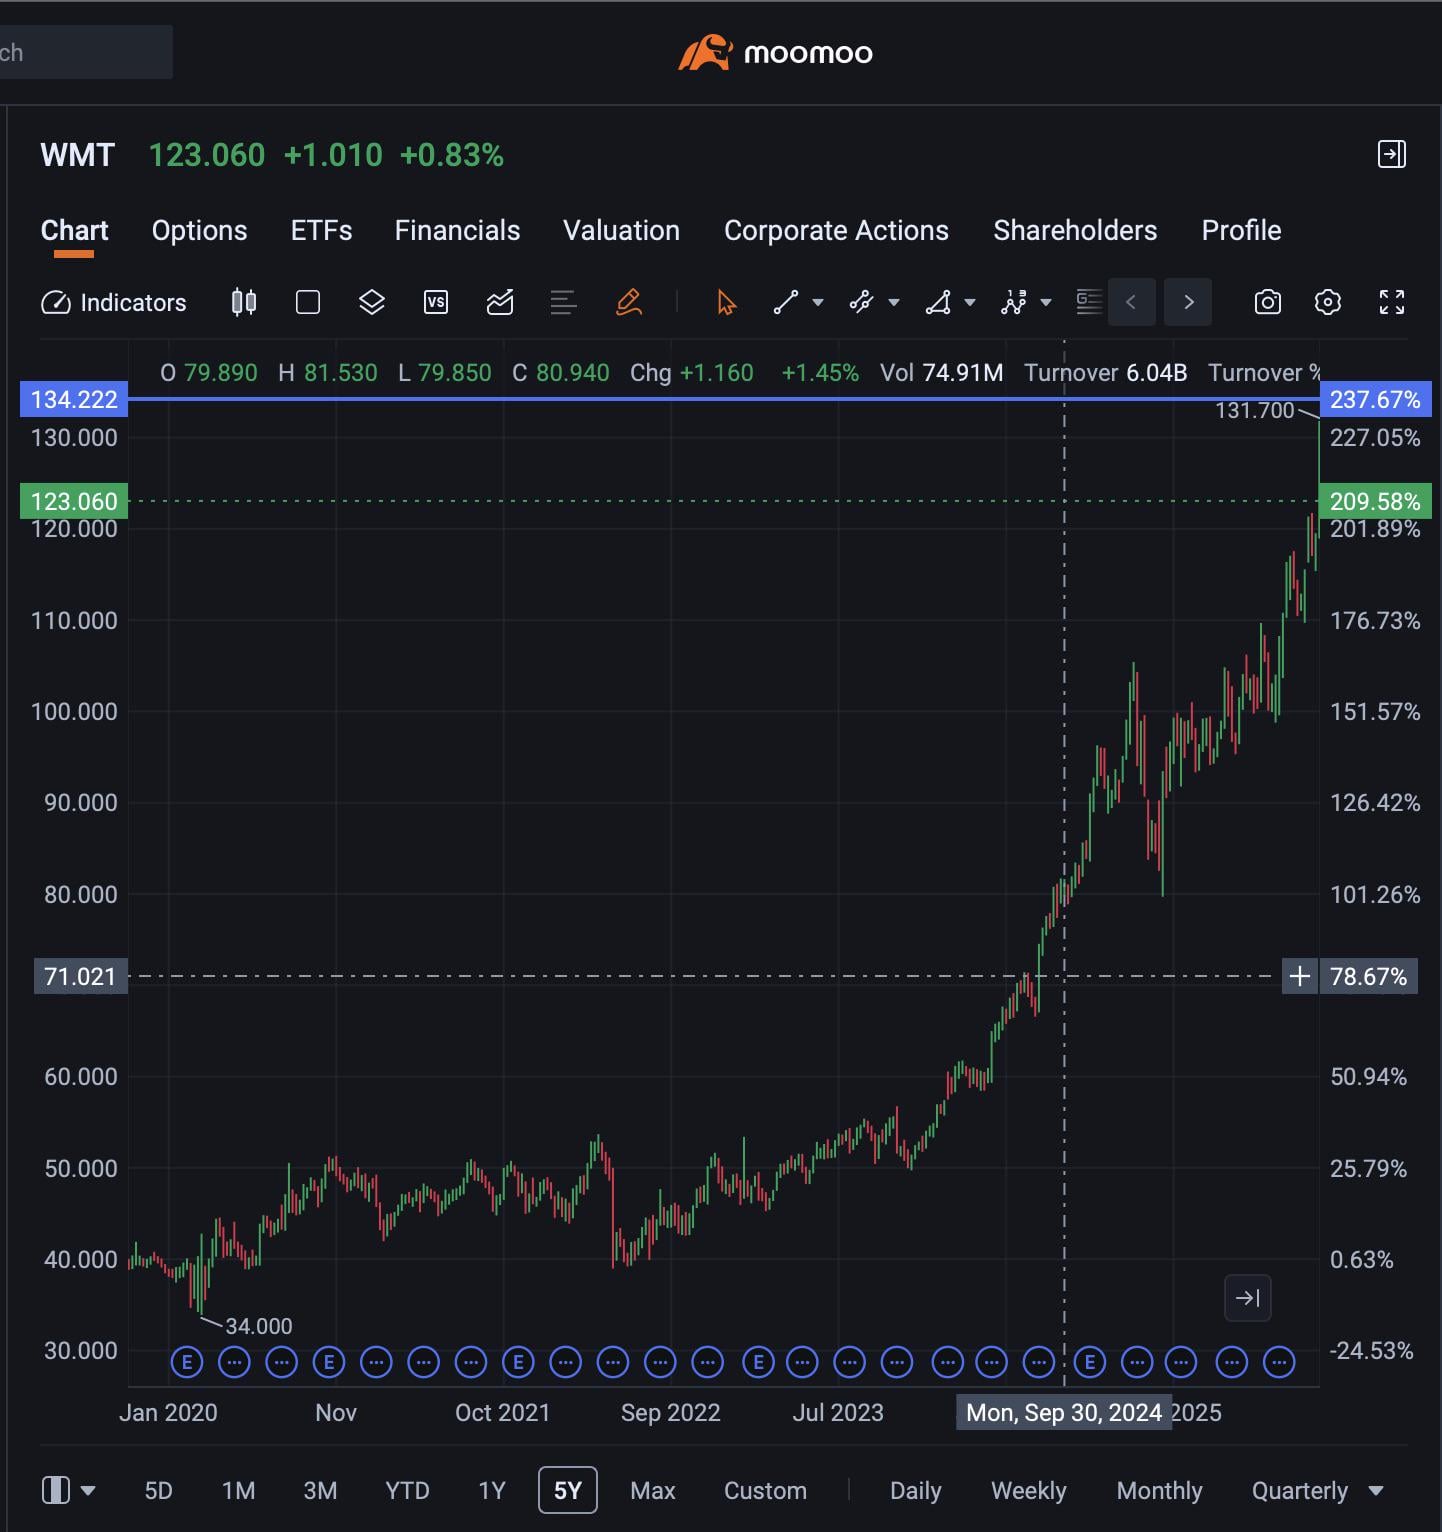Open chart settings gear icon
The width and height of the screenshot is (1442, 1532).
(x=1327, y=302)
